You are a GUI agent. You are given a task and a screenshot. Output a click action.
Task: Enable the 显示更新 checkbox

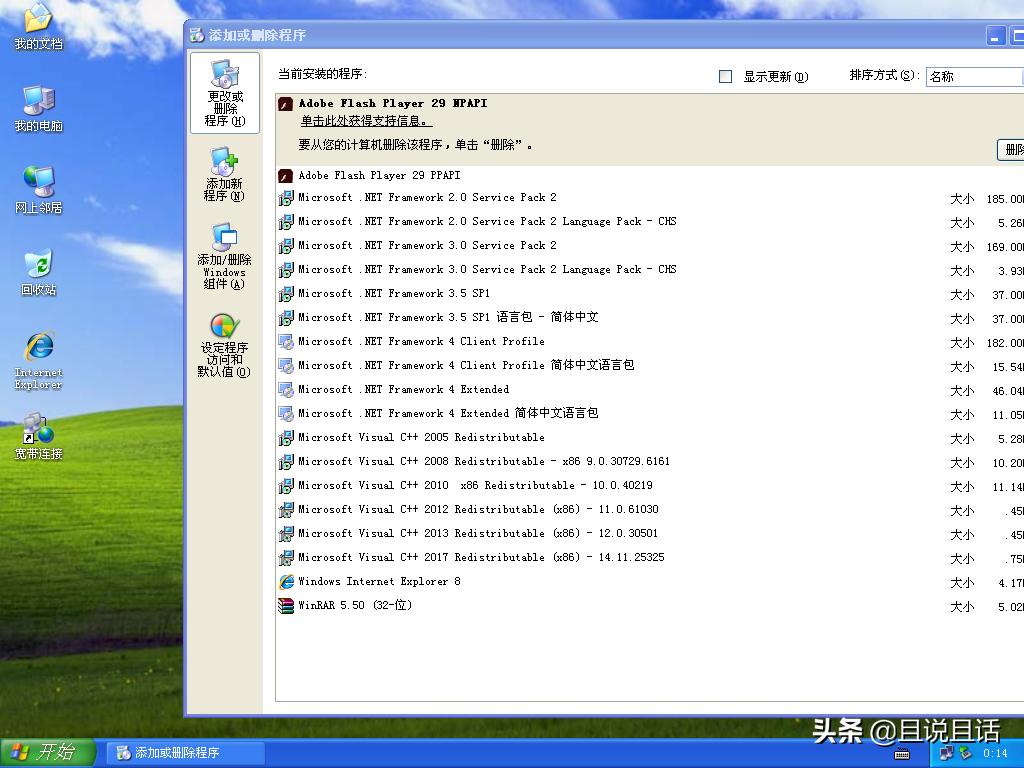click(x=725, y=76)
